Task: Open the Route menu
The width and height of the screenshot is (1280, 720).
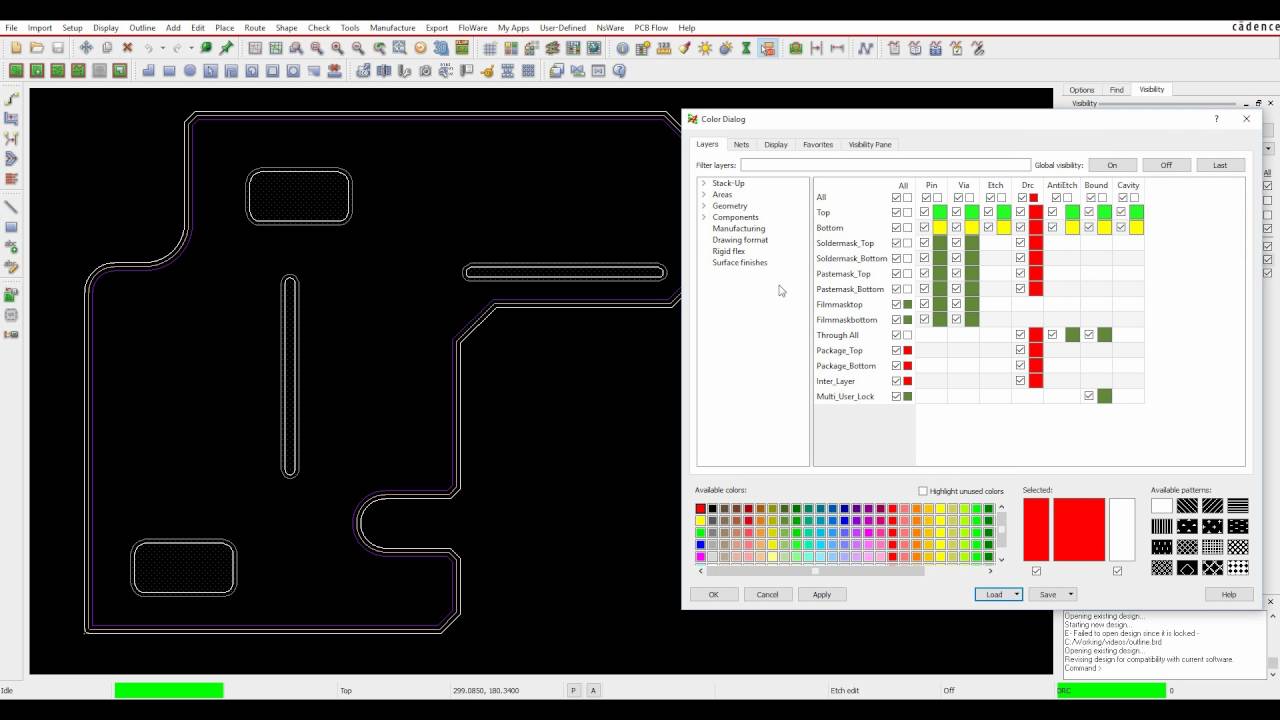Action: point(255,28)
